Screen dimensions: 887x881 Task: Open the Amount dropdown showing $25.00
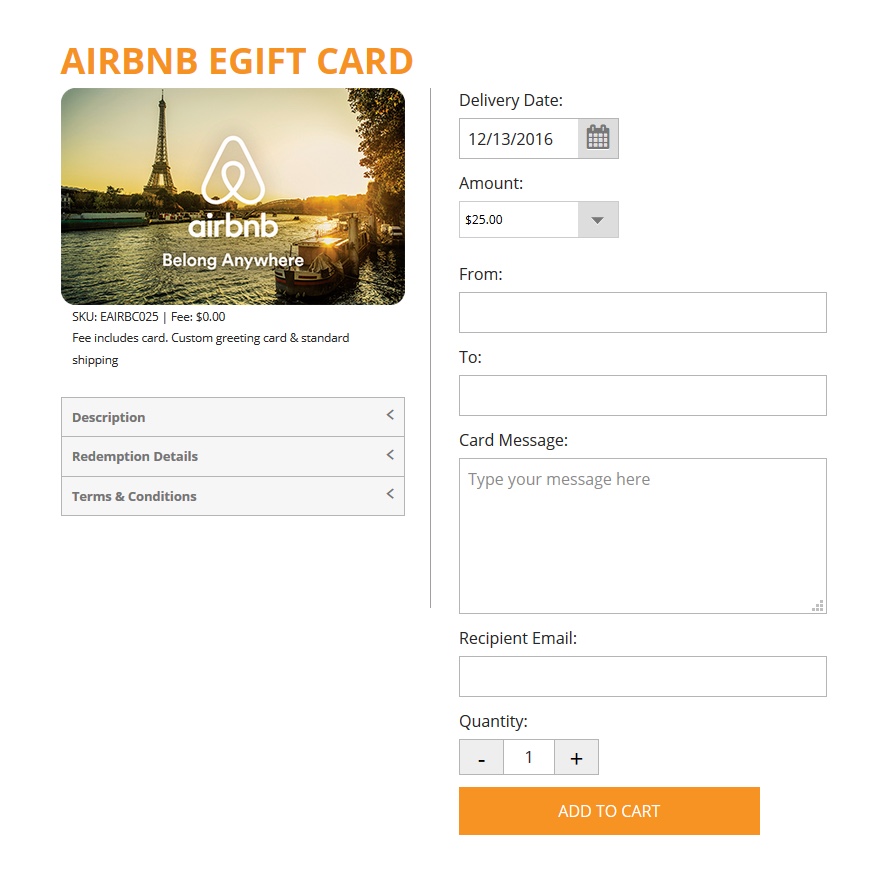coord(597,219)
